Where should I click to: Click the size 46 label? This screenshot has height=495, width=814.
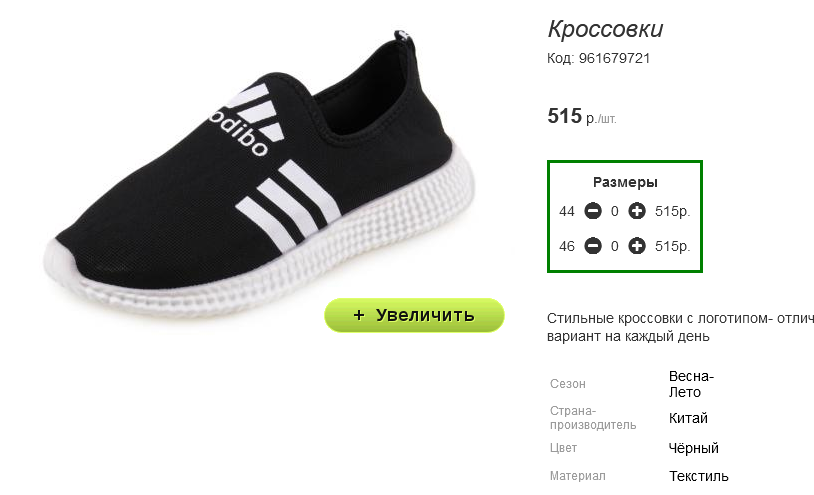(567, 246)
